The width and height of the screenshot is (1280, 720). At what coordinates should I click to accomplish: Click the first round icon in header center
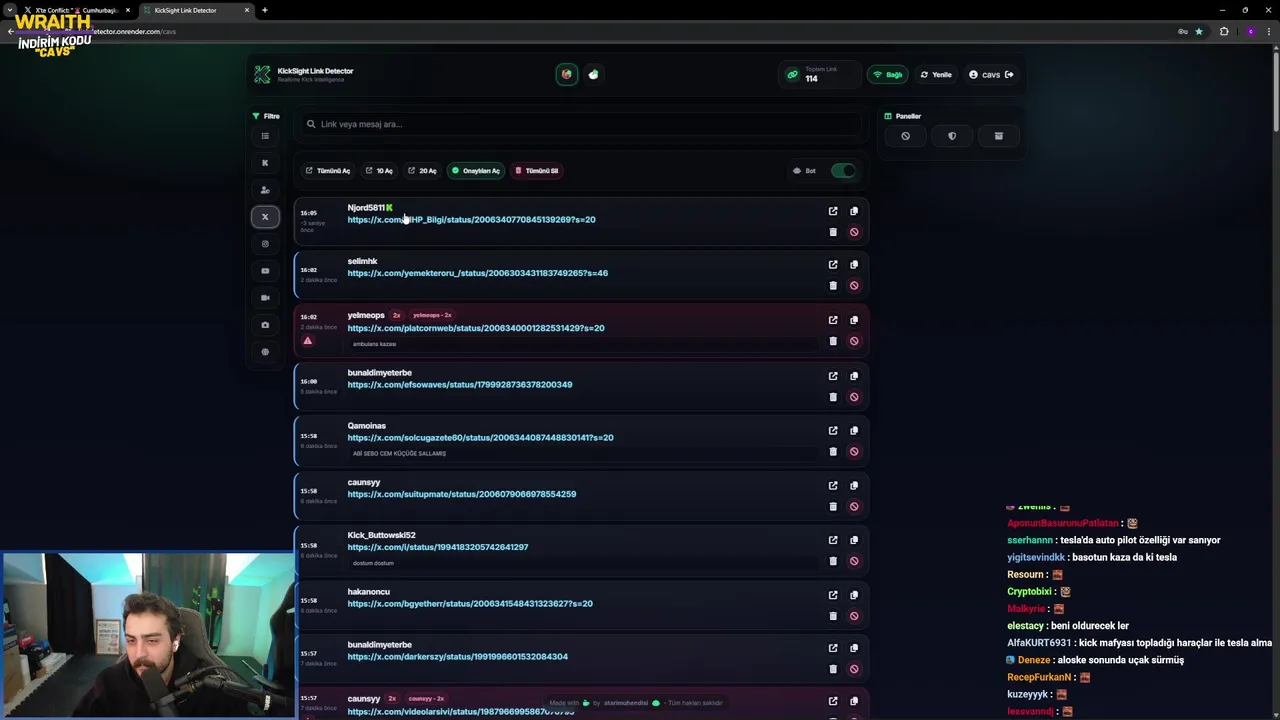[567, 74]
